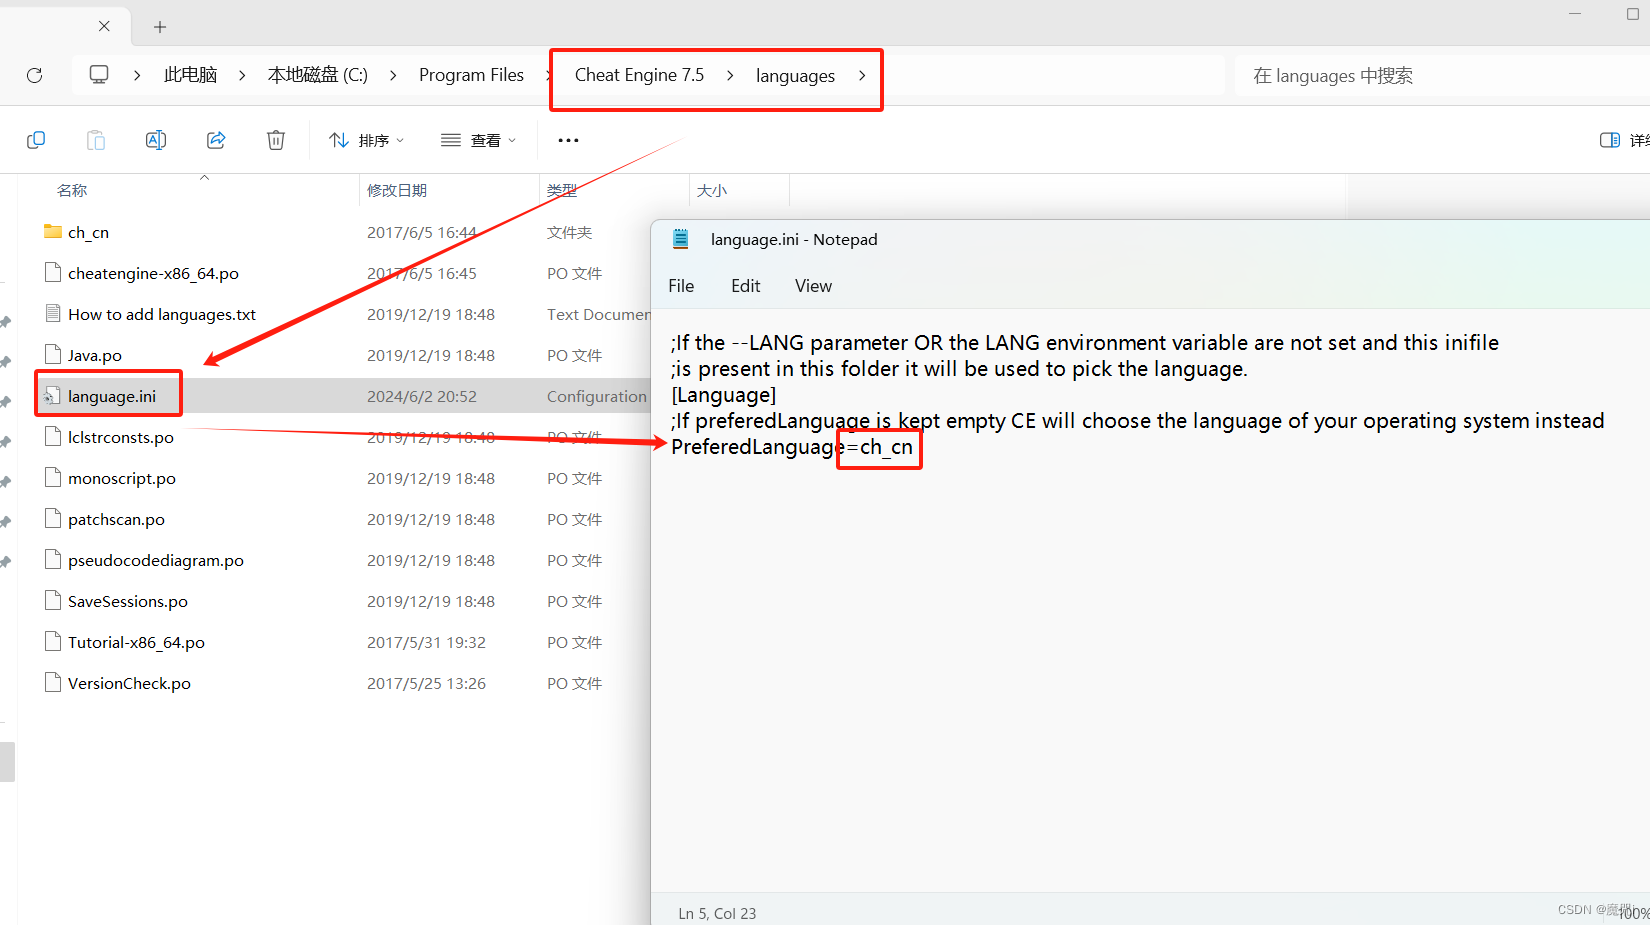Viewport: 1650px width, 925px height.
Task: Click the ch_cn folder icon
Action: coord(53,232)
